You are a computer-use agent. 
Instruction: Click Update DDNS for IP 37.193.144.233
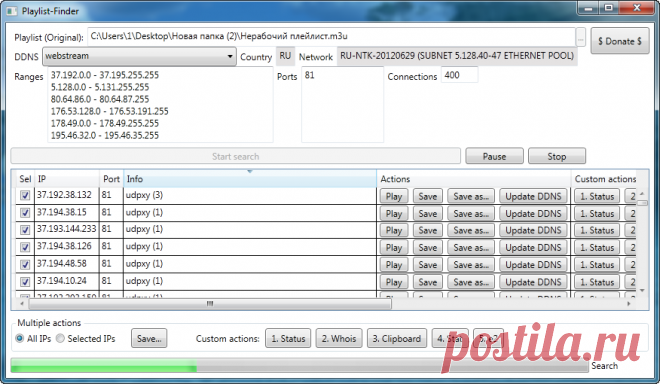tap(533, 231)
